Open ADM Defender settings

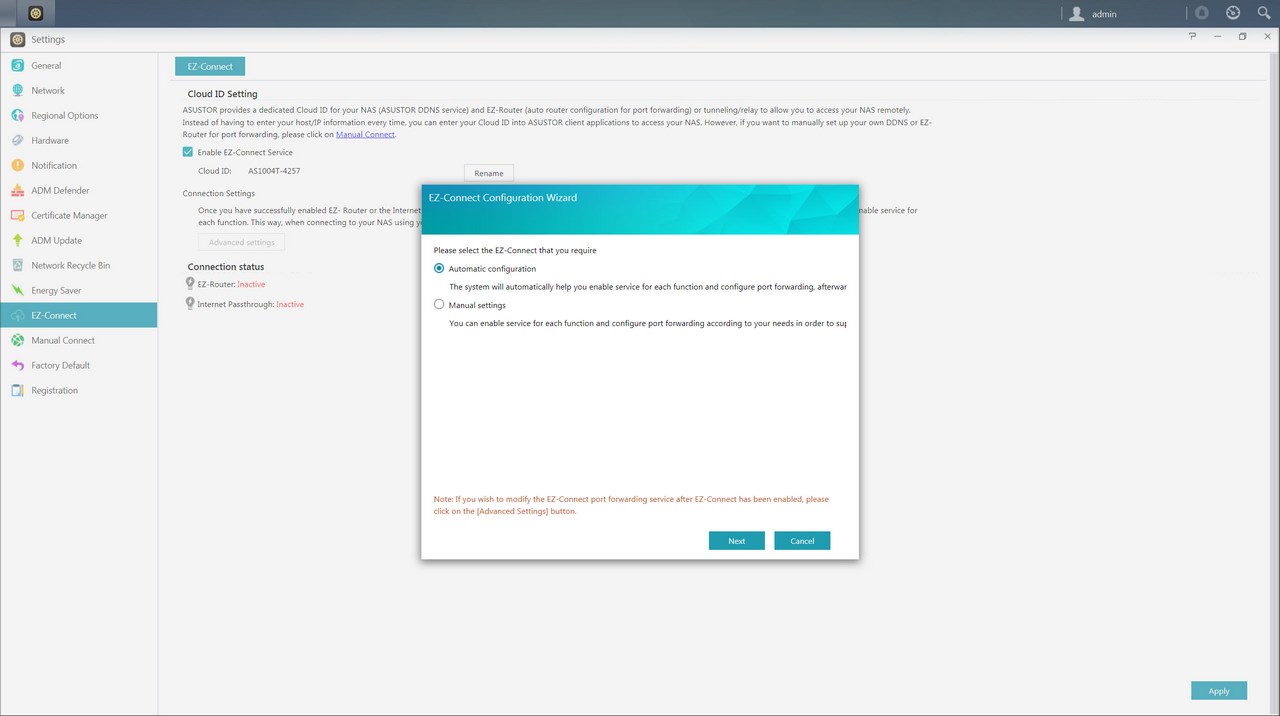point(79,190)
